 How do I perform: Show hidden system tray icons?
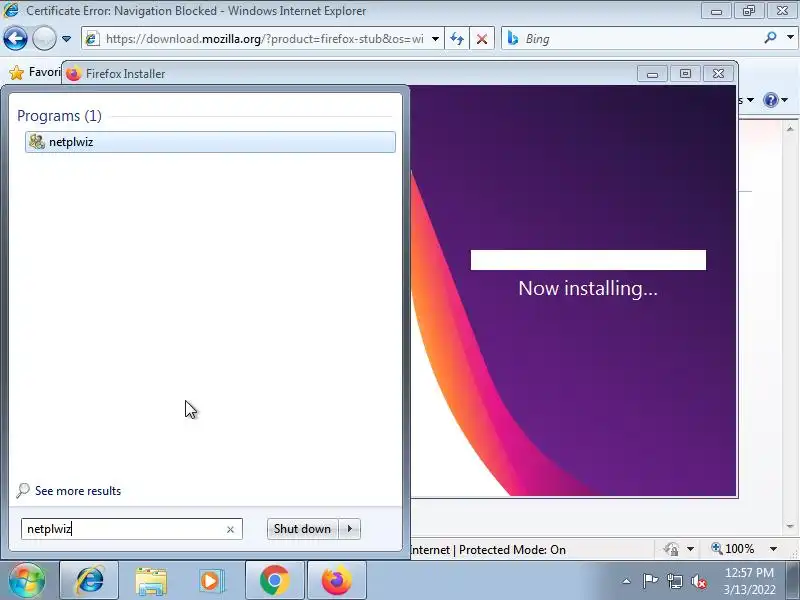click(627, 581)
